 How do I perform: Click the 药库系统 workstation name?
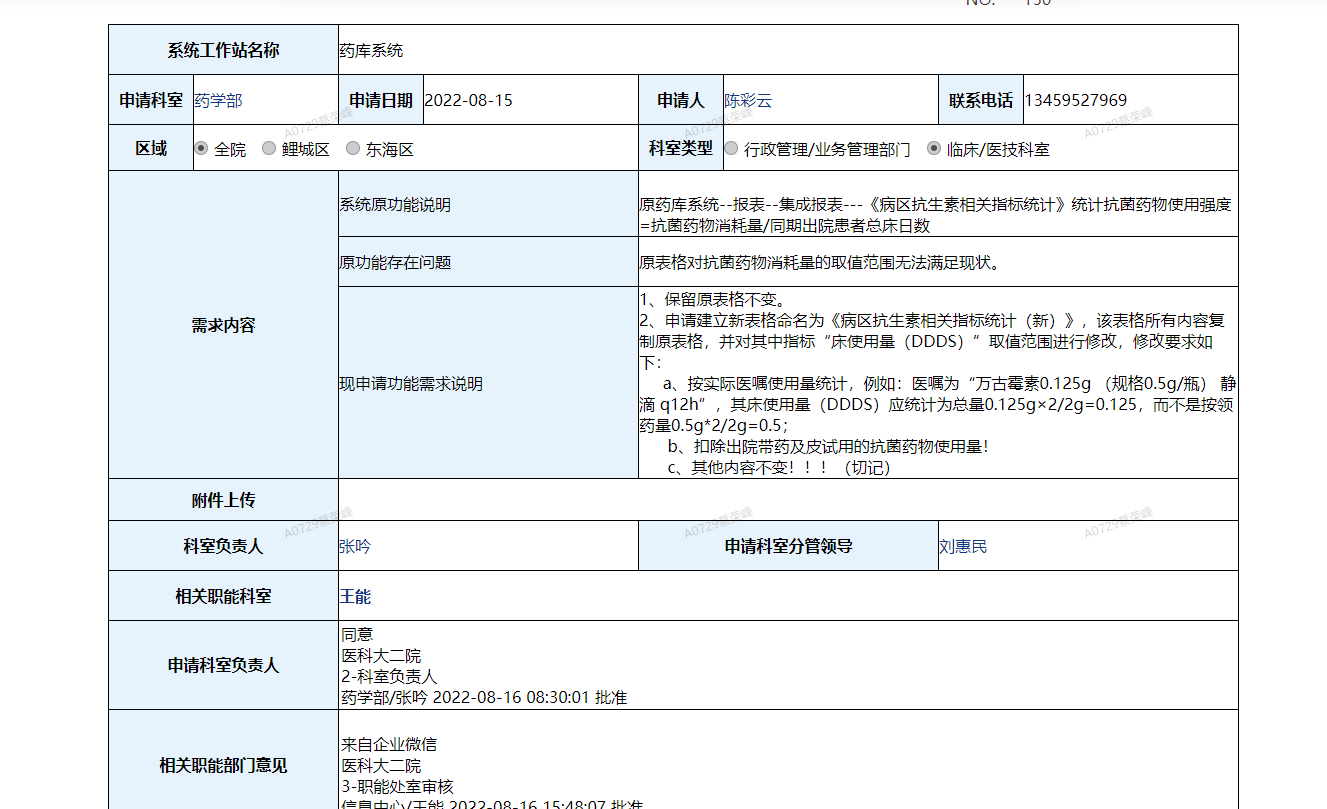click(371, 50)
